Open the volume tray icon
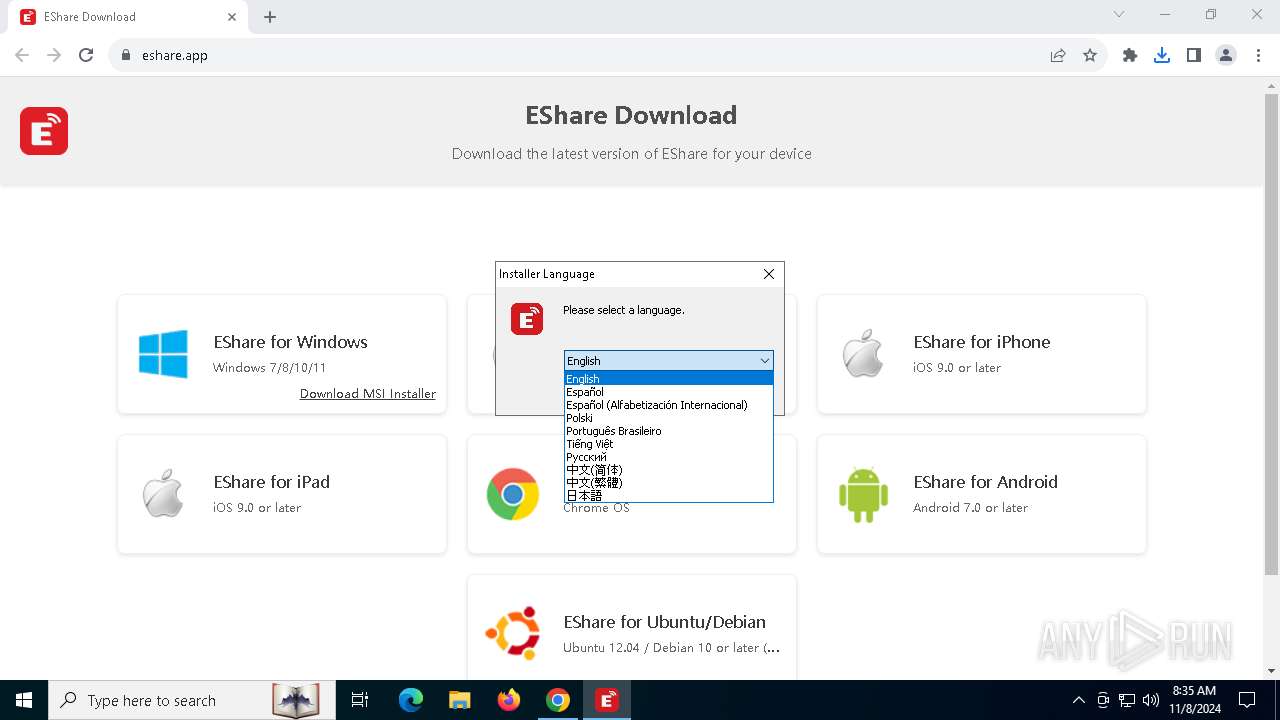This screenshot has height=720, width=1280. [1151, 700]
